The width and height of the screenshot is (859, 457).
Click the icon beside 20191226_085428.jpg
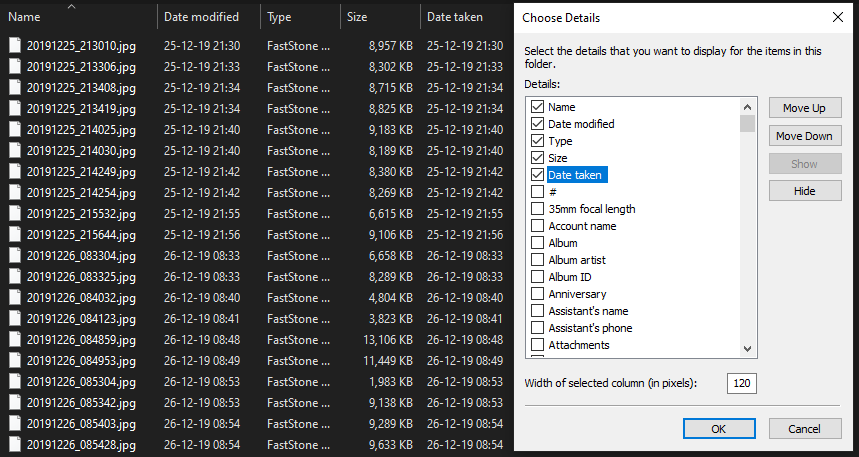[15, 444]
